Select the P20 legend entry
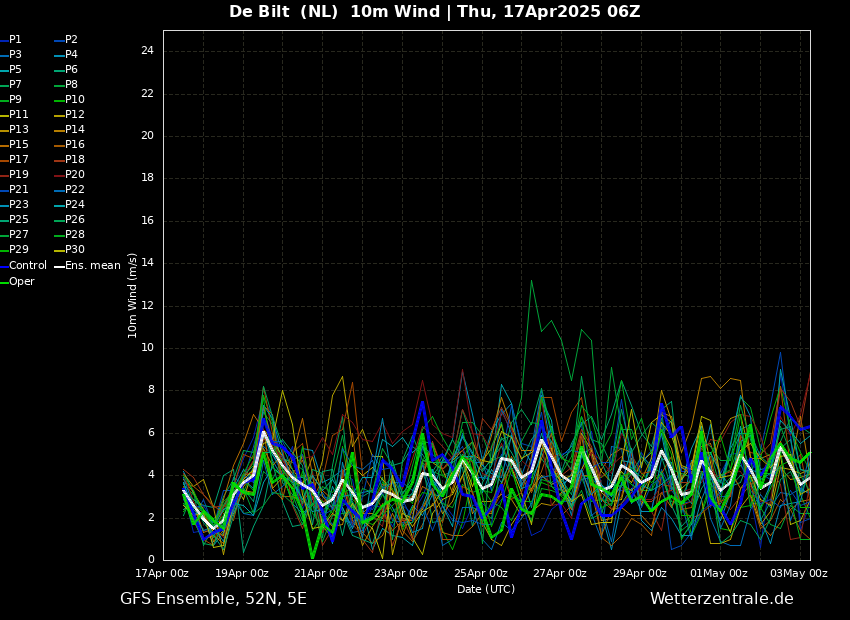This screenshot has width=850, height=620. coord(74,175)
